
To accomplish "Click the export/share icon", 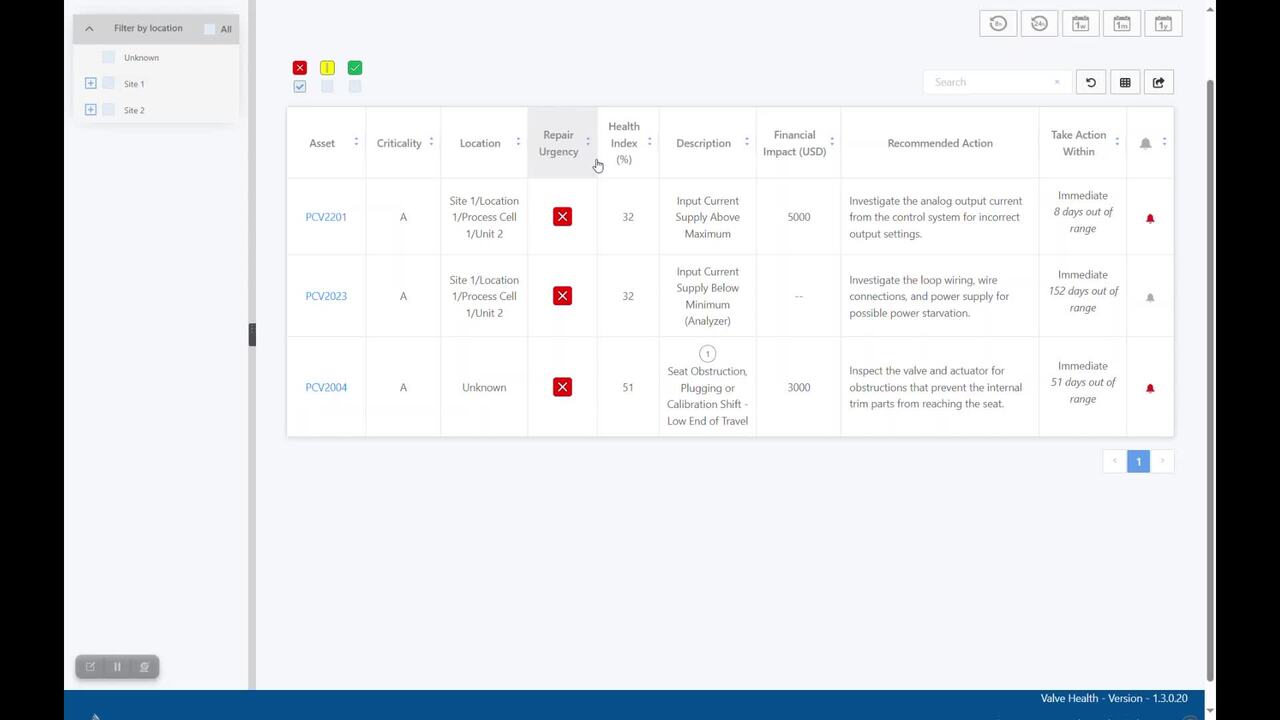I will click(1158, 82).
